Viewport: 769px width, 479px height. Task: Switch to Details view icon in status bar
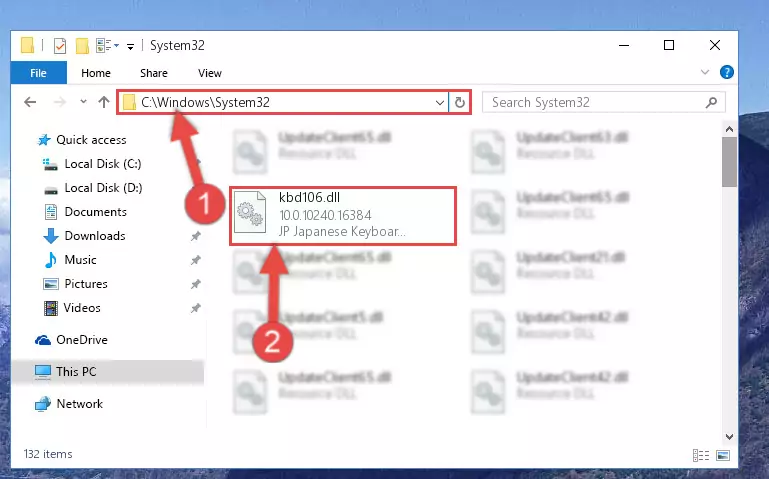(x=701, y=455)
